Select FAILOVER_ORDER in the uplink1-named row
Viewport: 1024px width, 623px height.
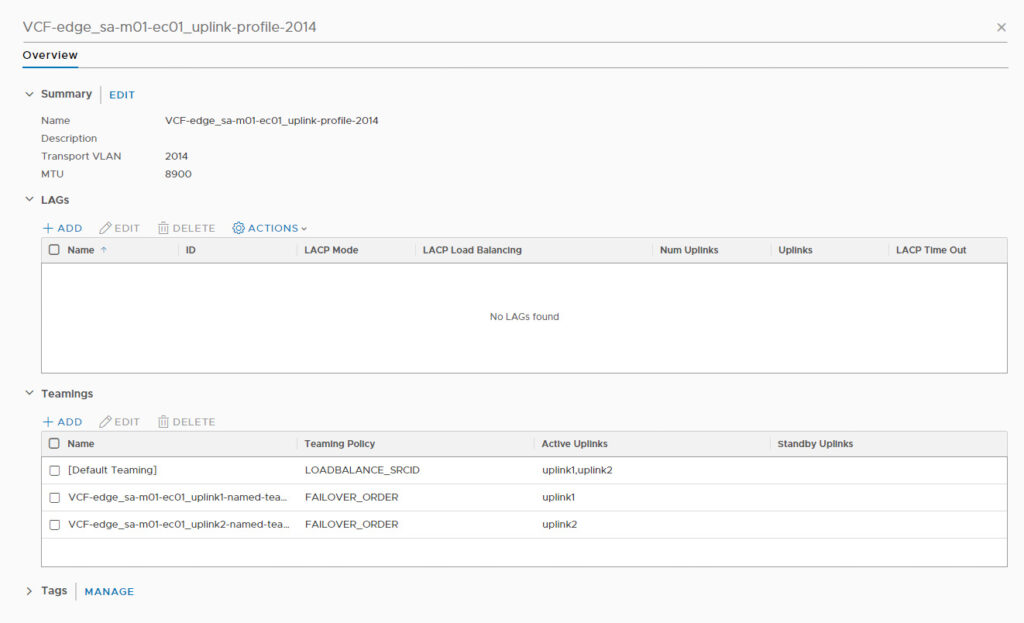(x=351, y=497)
